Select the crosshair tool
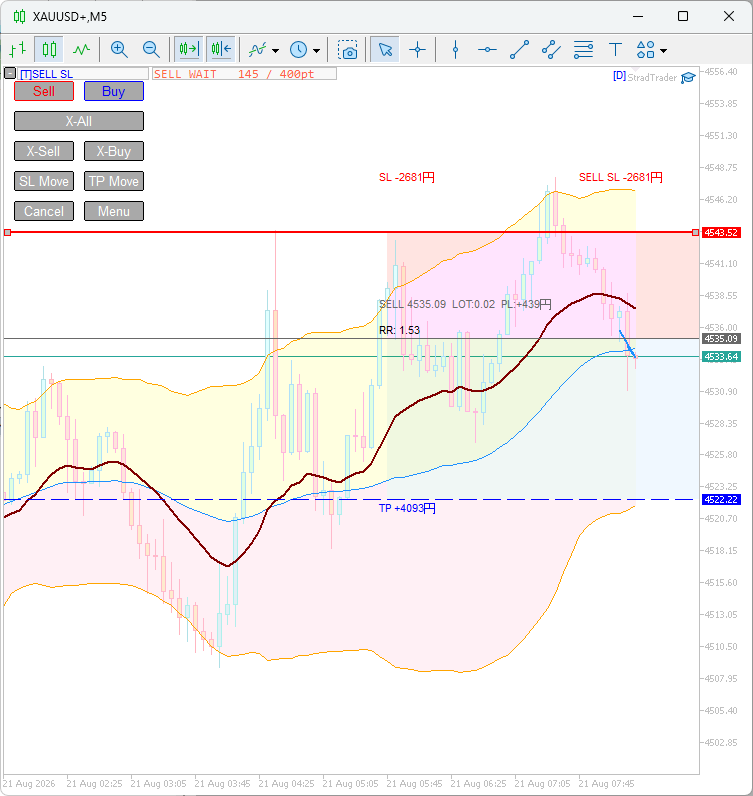Image resolution: width=753 pixels, height=796 pixels. point(417,50)
